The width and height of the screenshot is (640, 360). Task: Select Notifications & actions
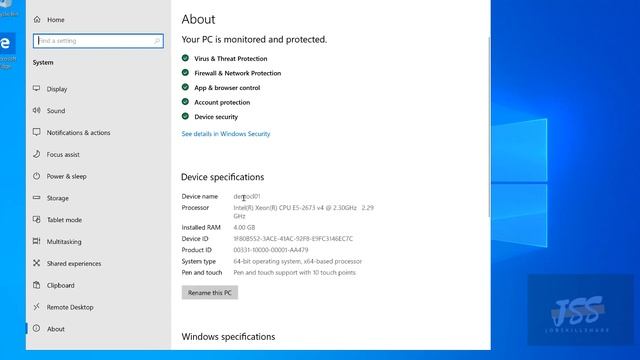[78, 133]
